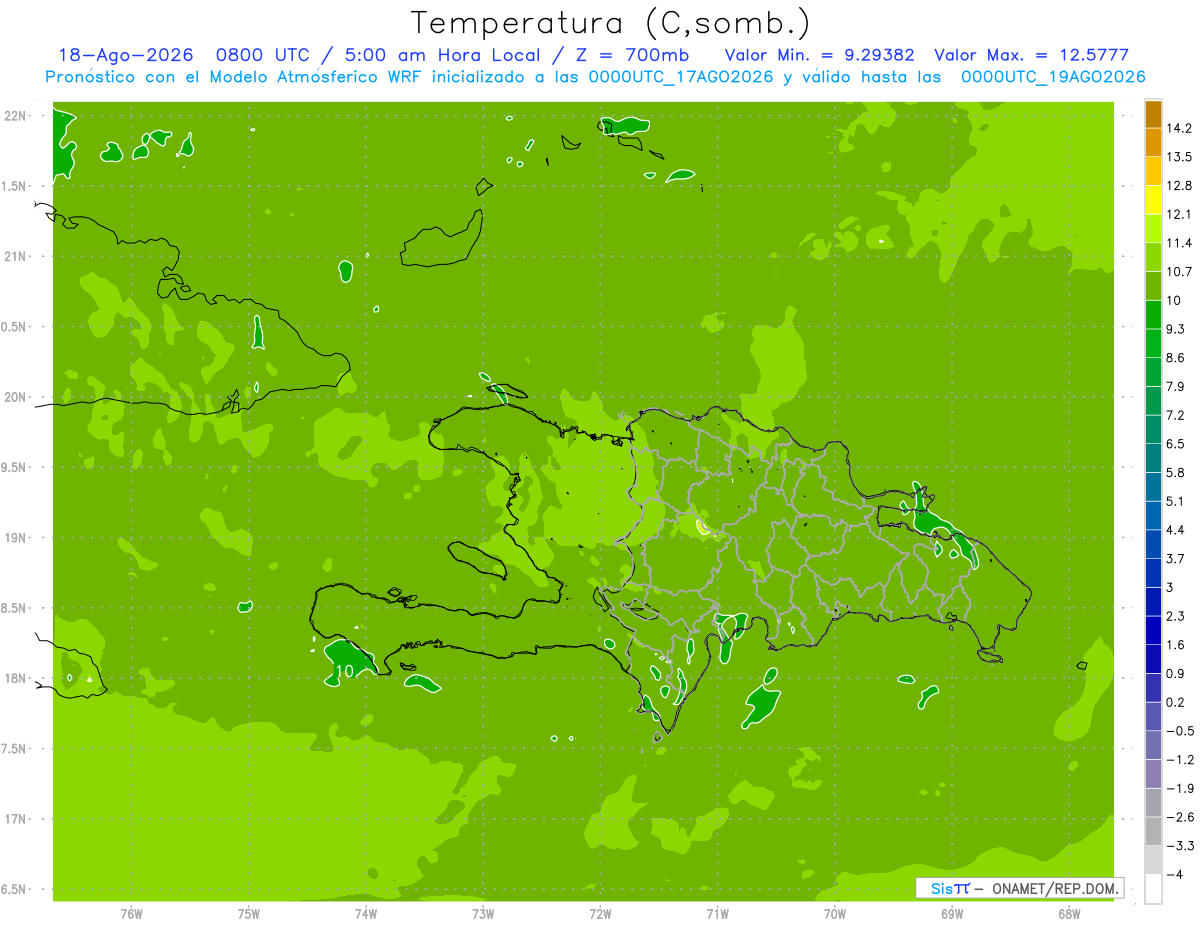Screen dimensions: 1200x927
Task: Click the map title 'Temperatura (C,somb.)'
Action: (x=611, y=22)
